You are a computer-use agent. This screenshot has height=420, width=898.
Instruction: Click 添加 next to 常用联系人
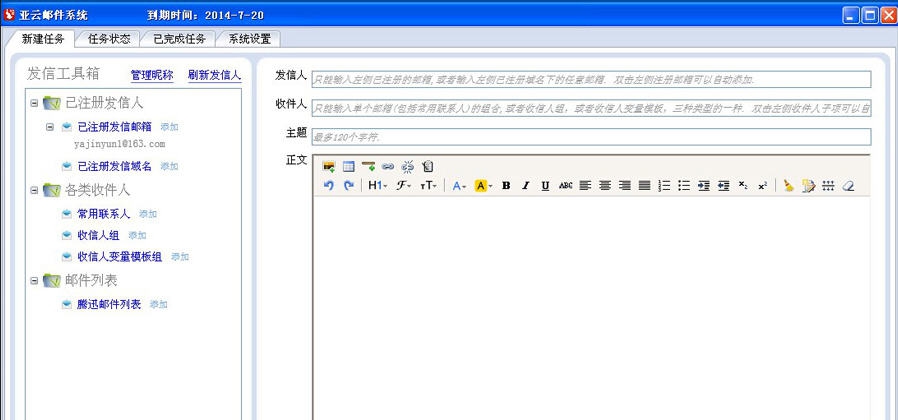click(x=148, y=214)
